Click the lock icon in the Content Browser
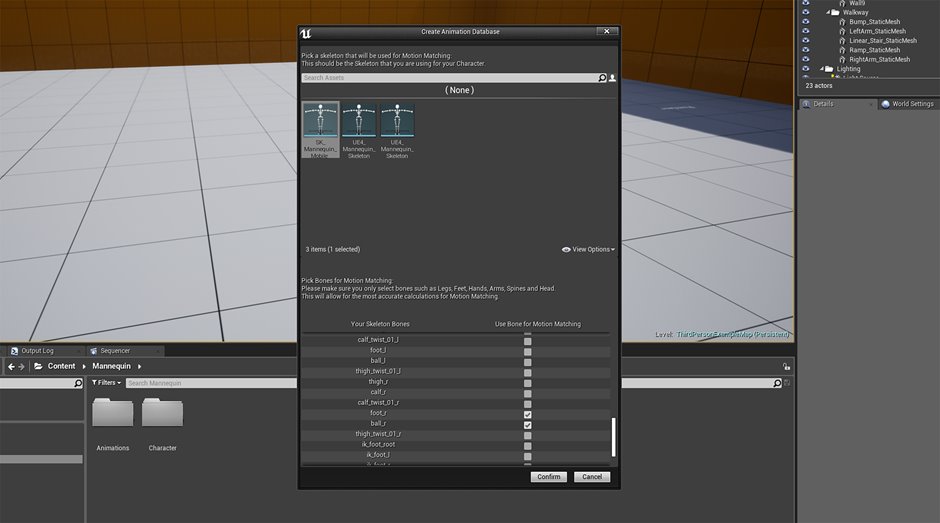This screenshot has width=940, height=523. [786, 366]
